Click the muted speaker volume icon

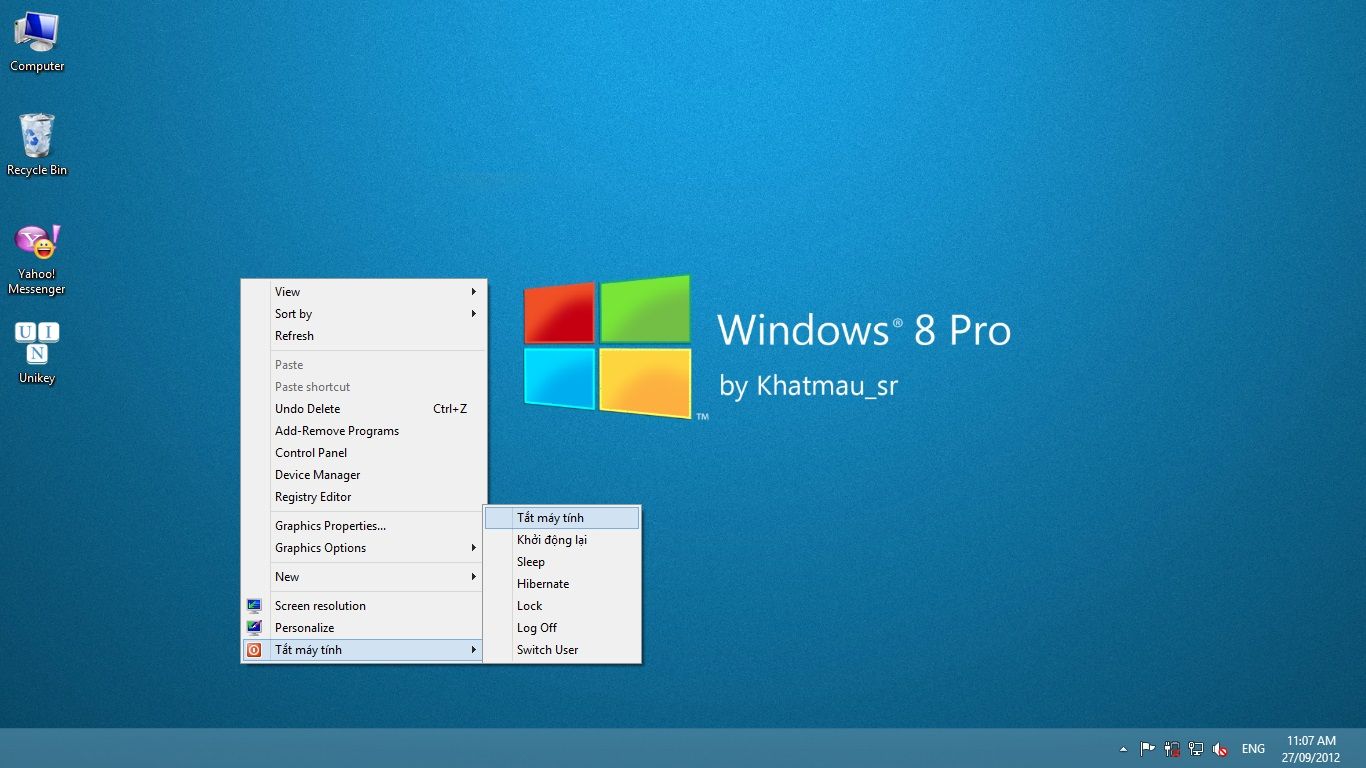tap(1220, 748)
